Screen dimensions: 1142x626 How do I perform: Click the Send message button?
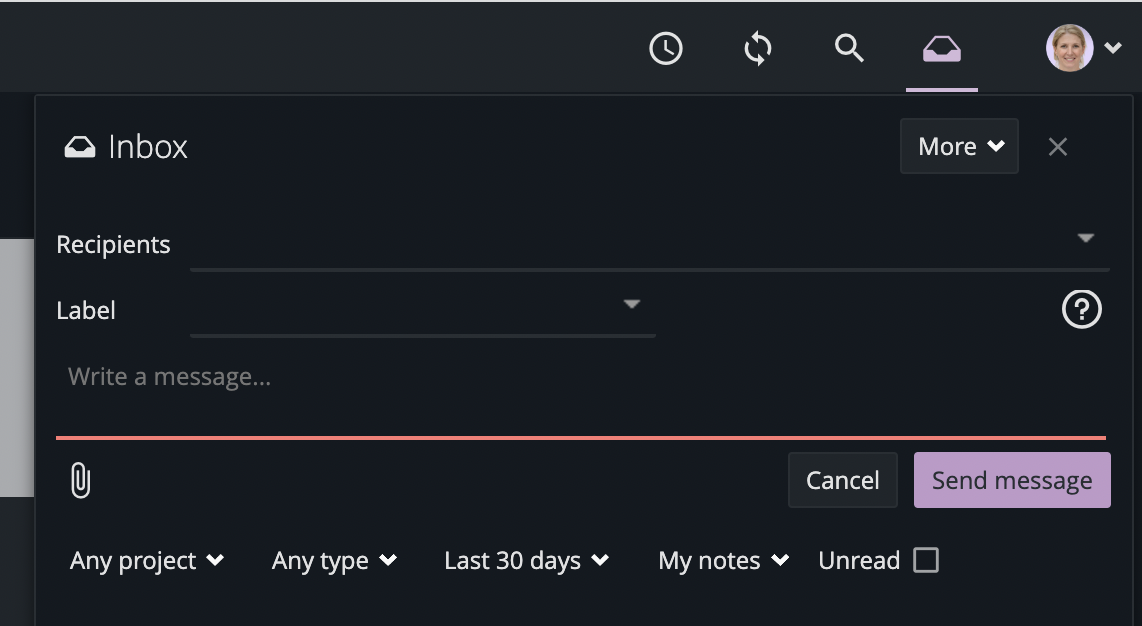[1012, 480]
